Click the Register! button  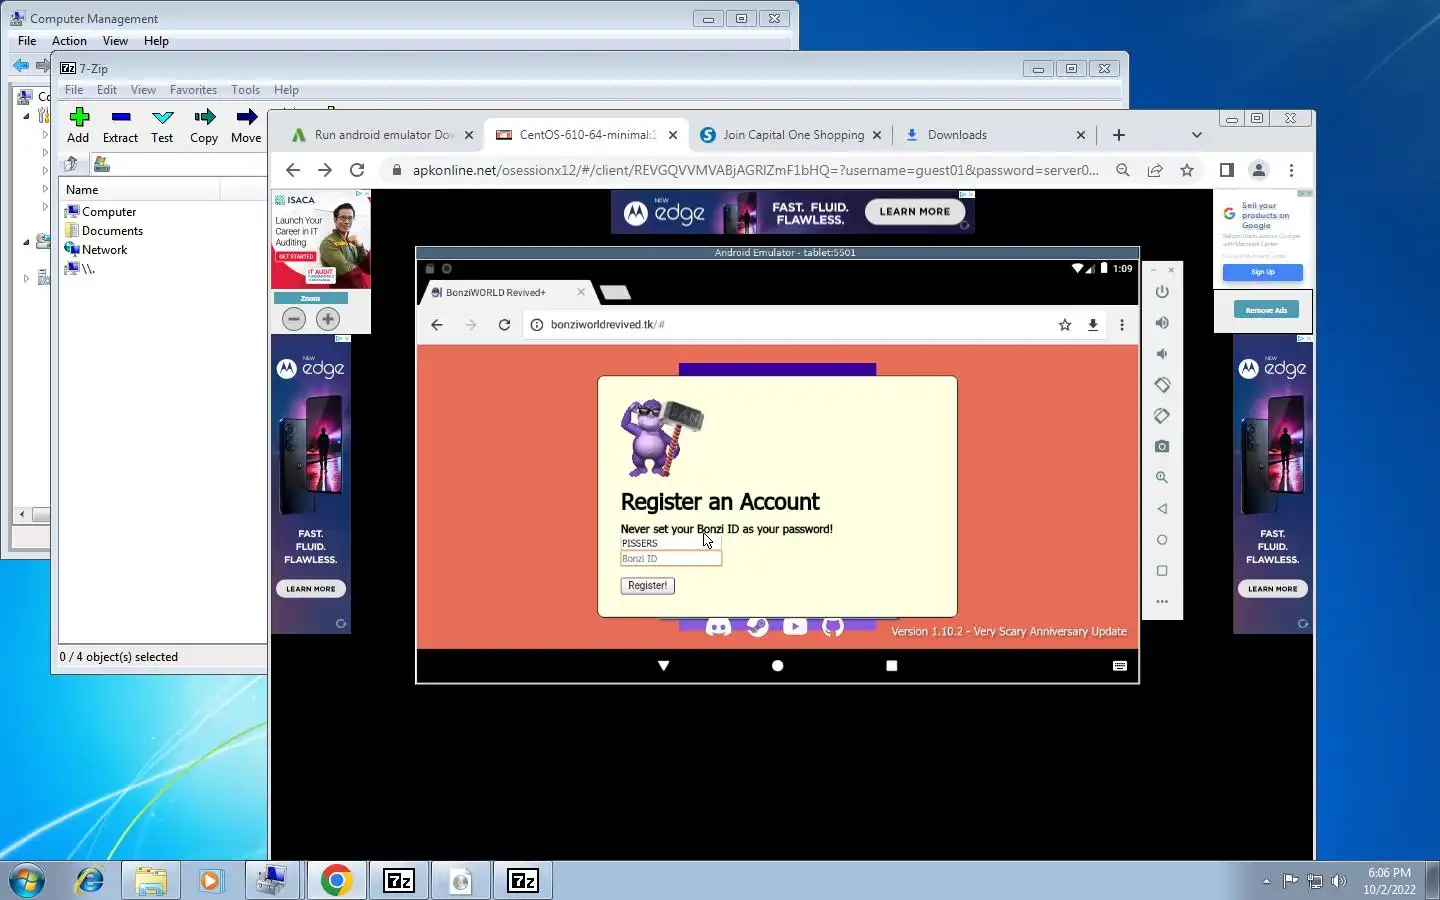coord(647,586)
